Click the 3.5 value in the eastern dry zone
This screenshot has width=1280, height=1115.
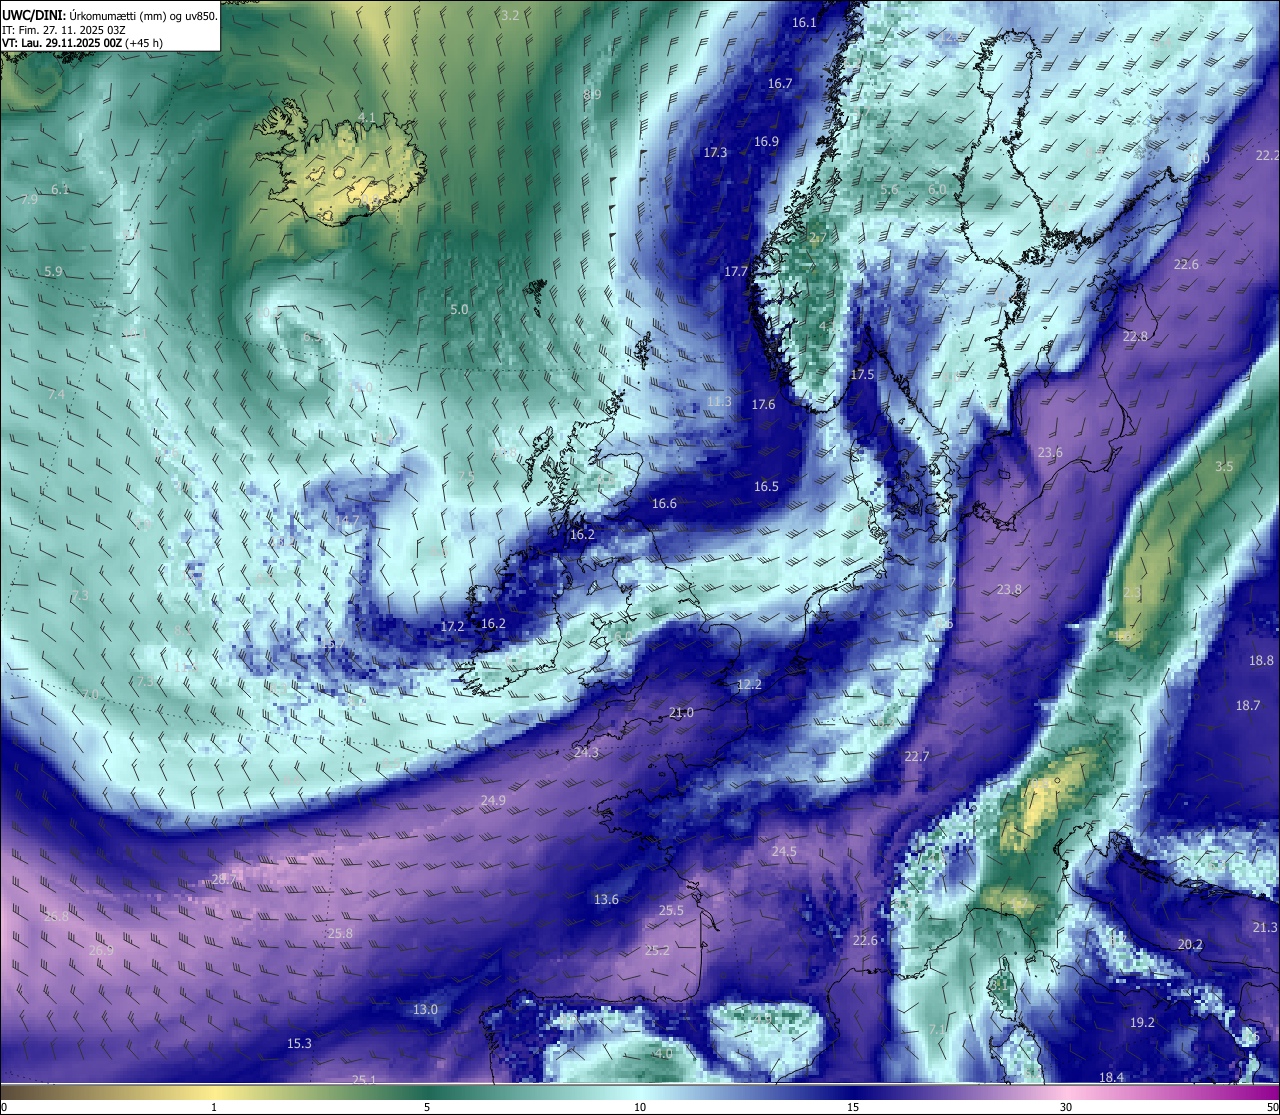coord(1224,467)
